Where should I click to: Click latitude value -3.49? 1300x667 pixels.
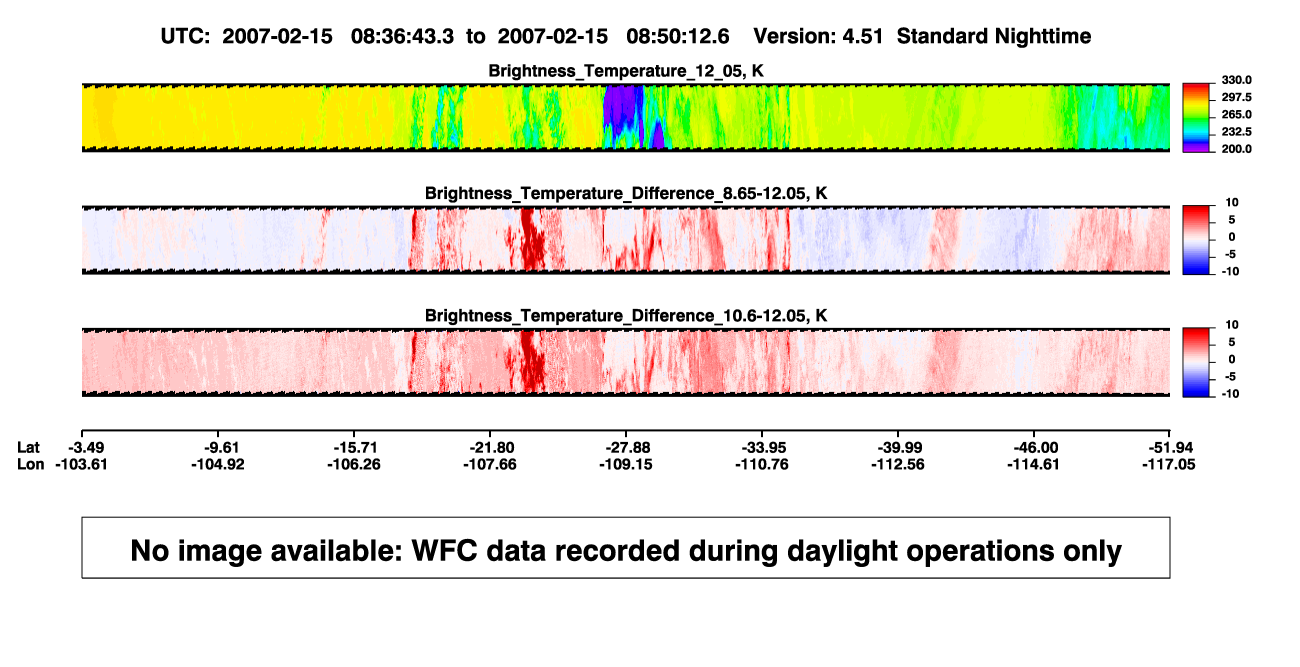[87, 447]
